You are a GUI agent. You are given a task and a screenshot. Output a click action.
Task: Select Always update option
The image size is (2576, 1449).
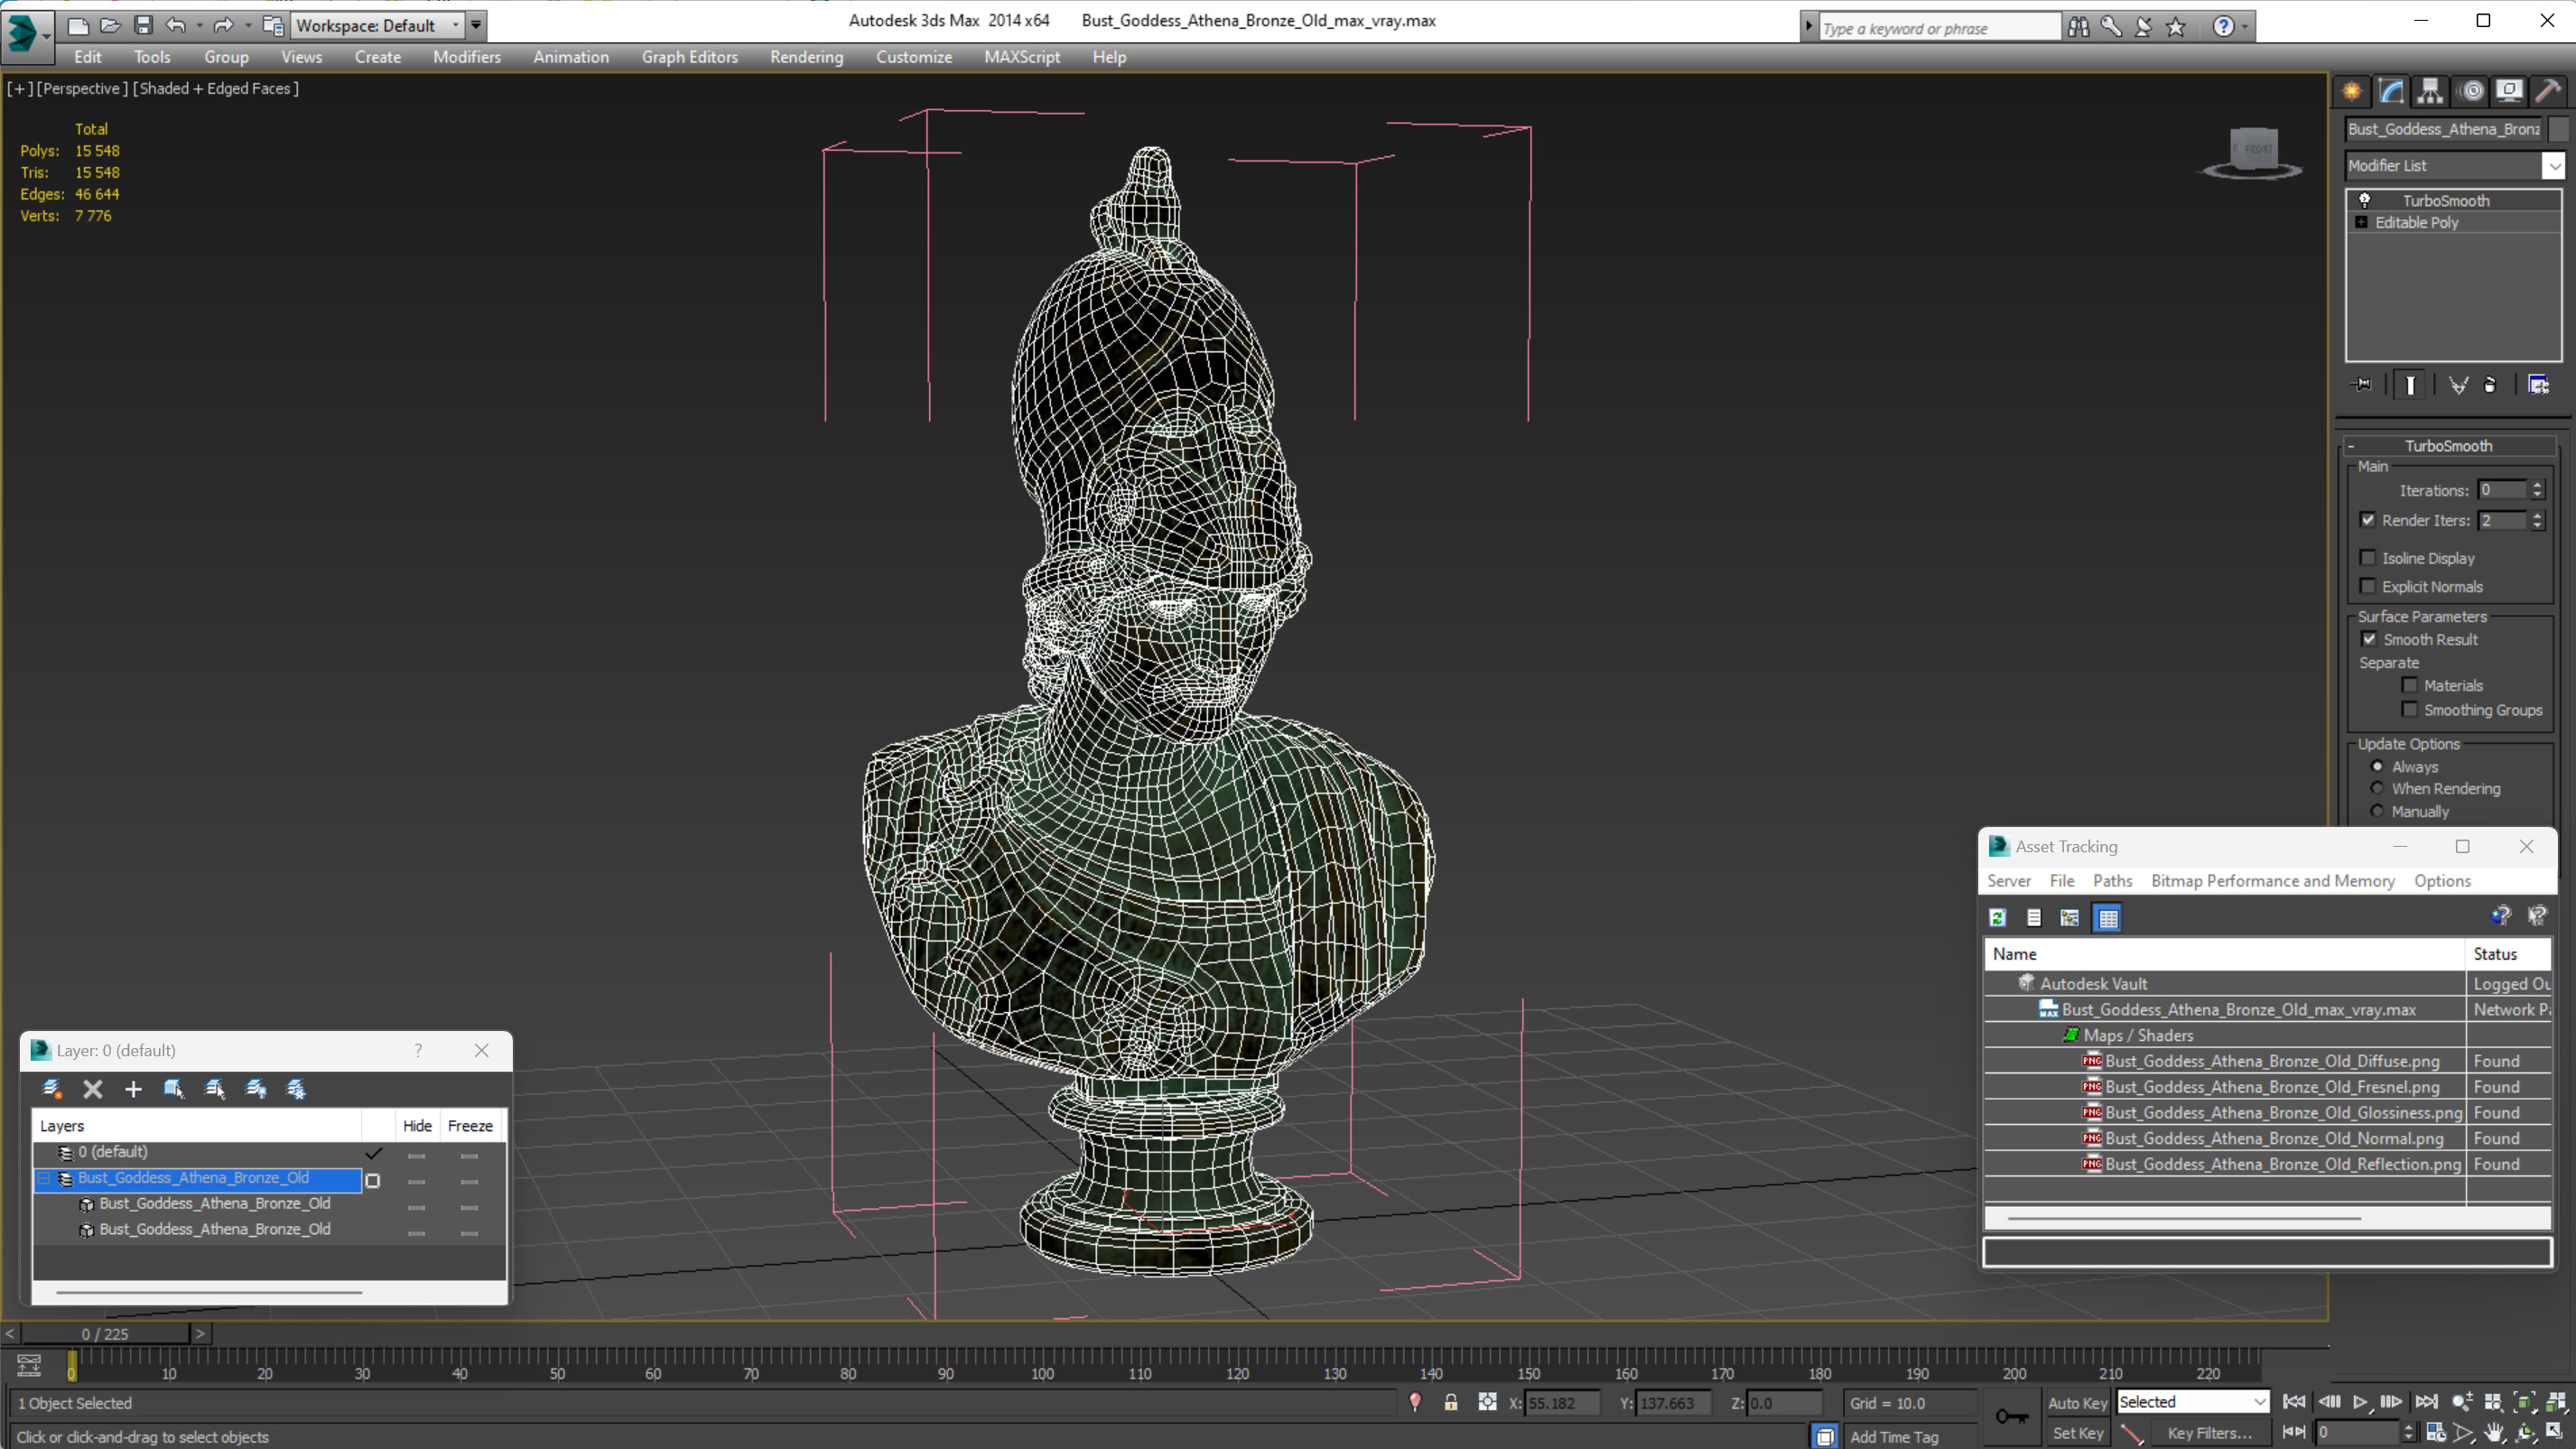point(2377,766)
